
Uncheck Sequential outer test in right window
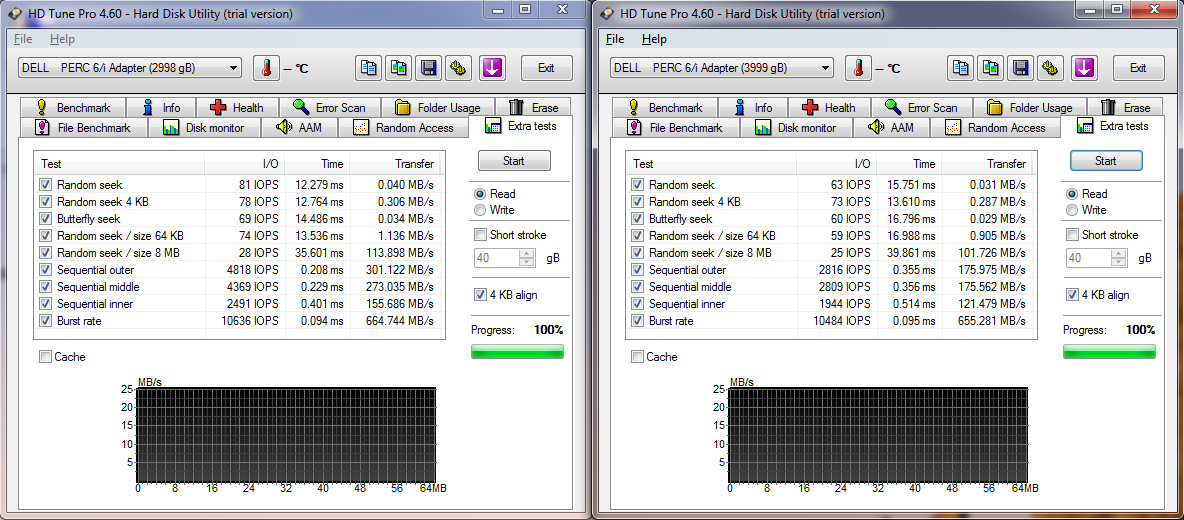click(x=637, y=269)
